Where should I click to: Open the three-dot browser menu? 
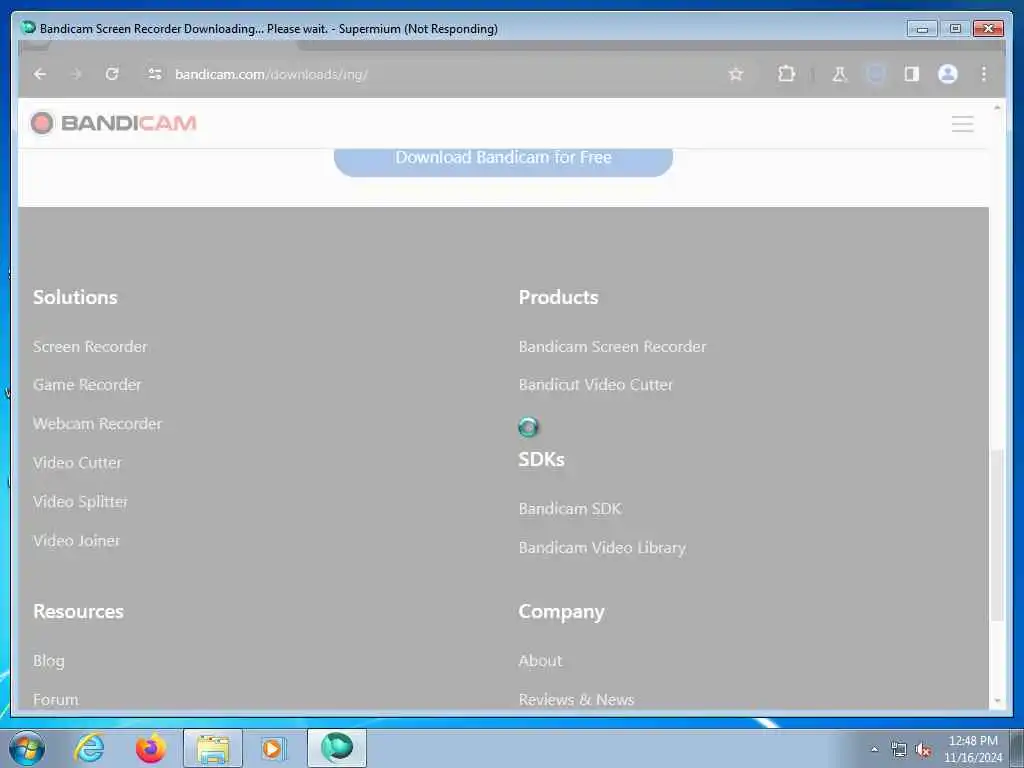[x=984, y=74]
